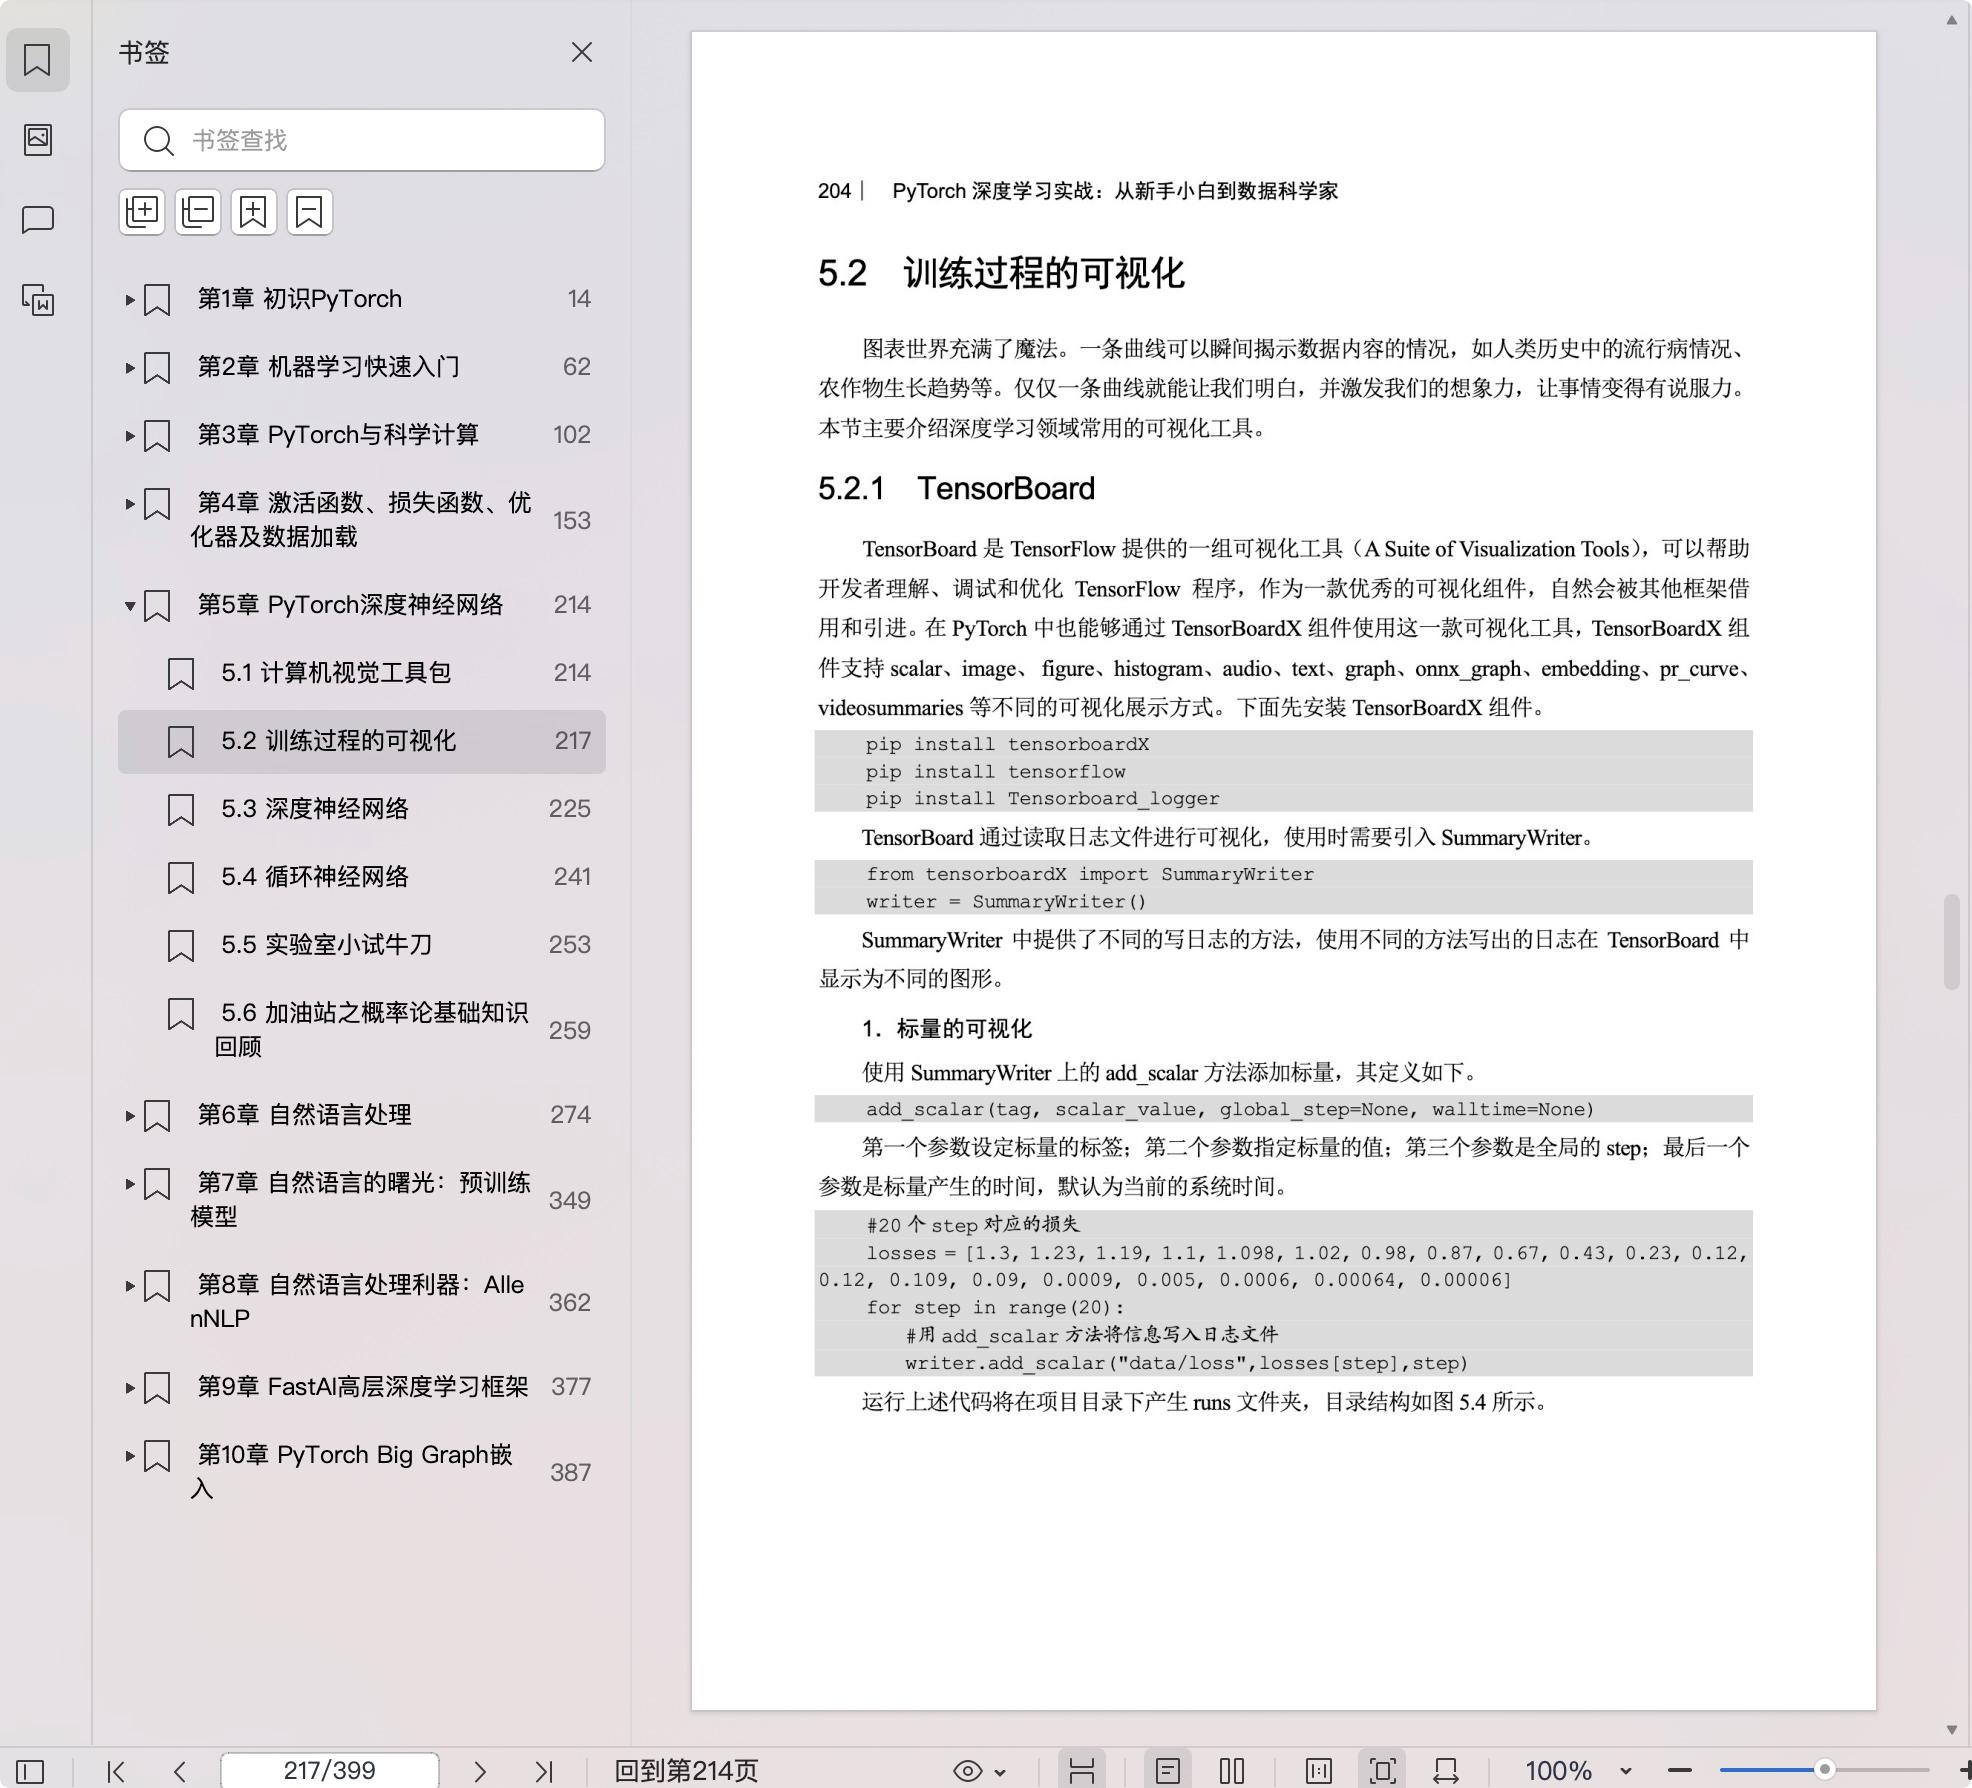
Task: Select two-page view icon
Action: click(x=1232, y=1771)
